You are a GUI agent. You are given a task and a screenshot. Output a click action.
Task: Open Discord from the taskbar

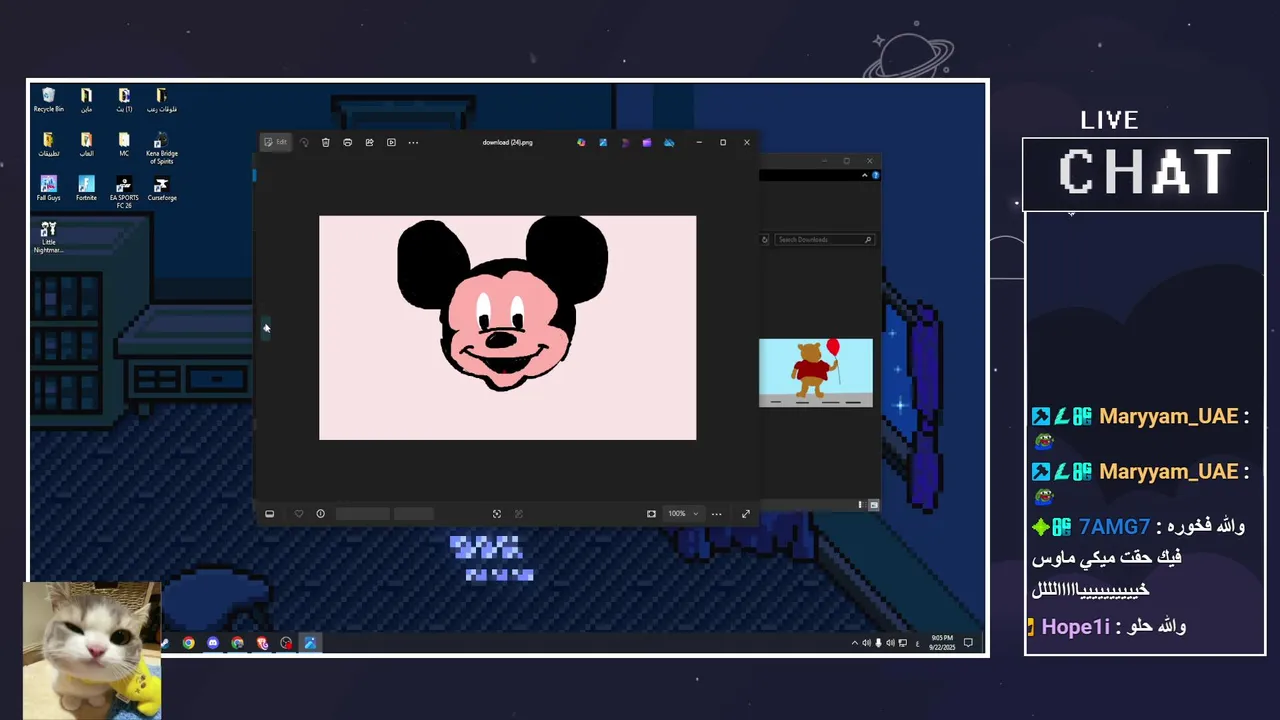click(212, 643)
